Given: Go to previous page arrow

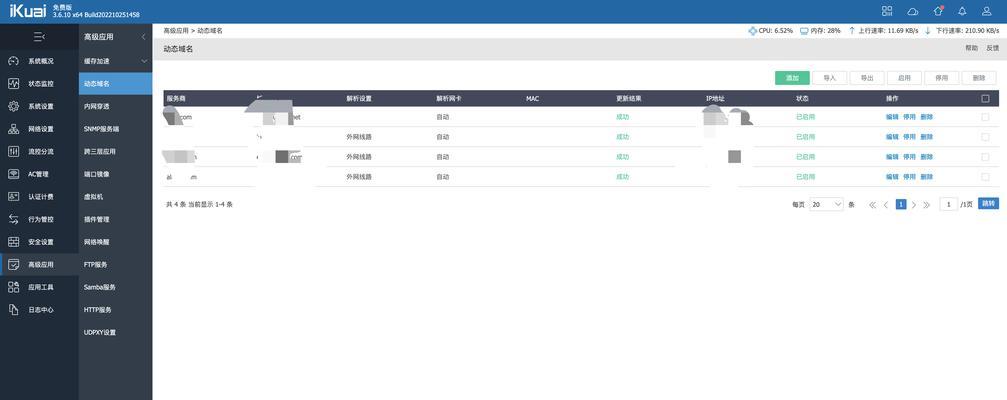Looking at the screenshot, I should pos(886,205).
